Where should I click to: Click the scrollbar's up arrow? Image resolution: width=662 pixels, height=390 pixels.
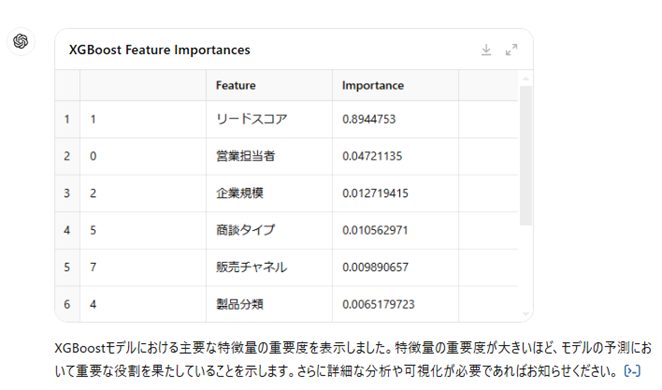pos(526,79)
